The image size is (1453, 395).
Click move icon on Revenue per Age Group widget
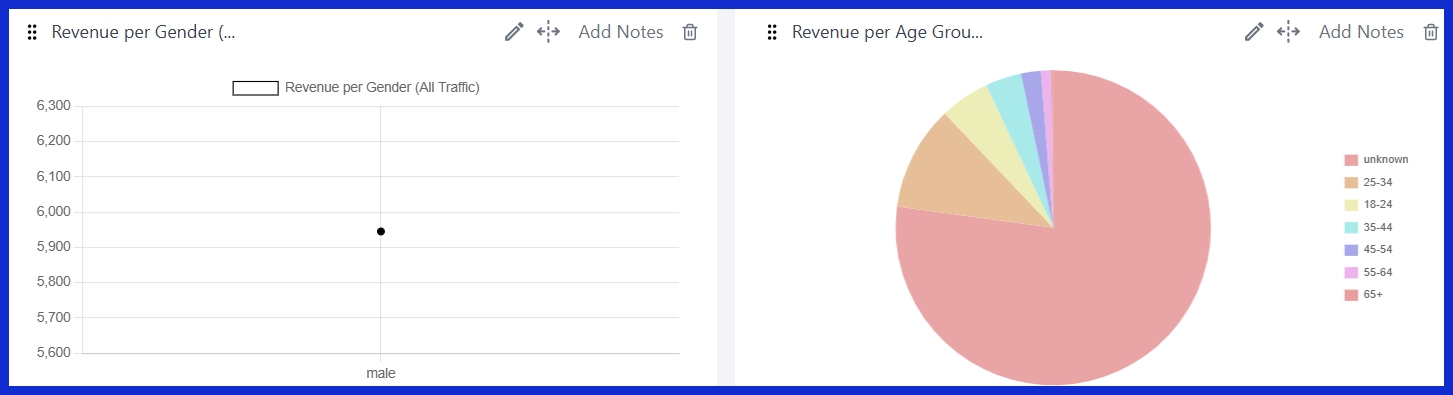tap(1288, 32)
